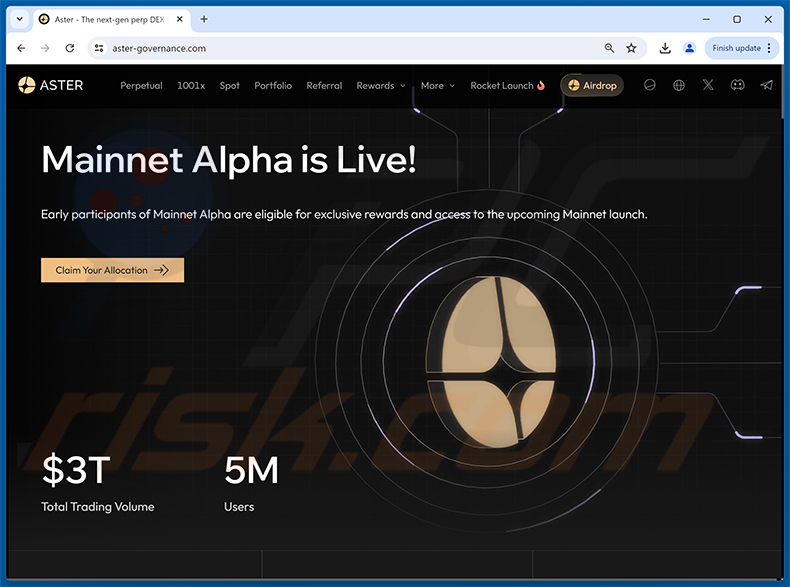790x587 pixels.
Task: Click the '5M' users figure
Action: 251,470
